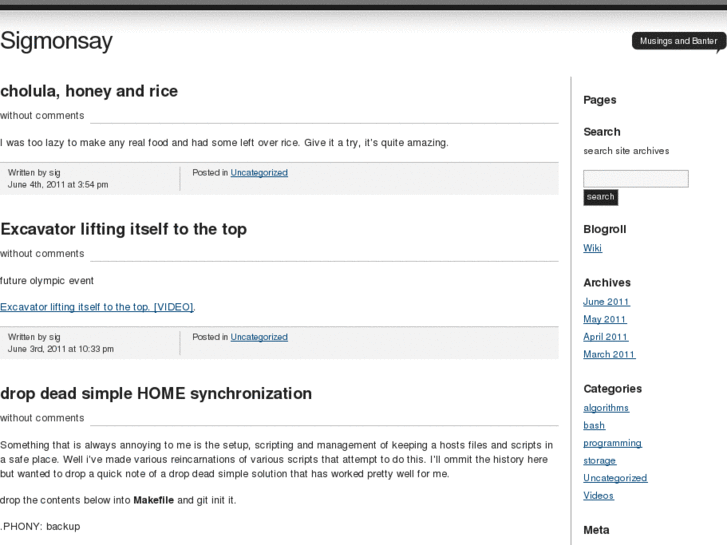Follow the Excavator [VIDEO] link

click(x=97, y=307)
